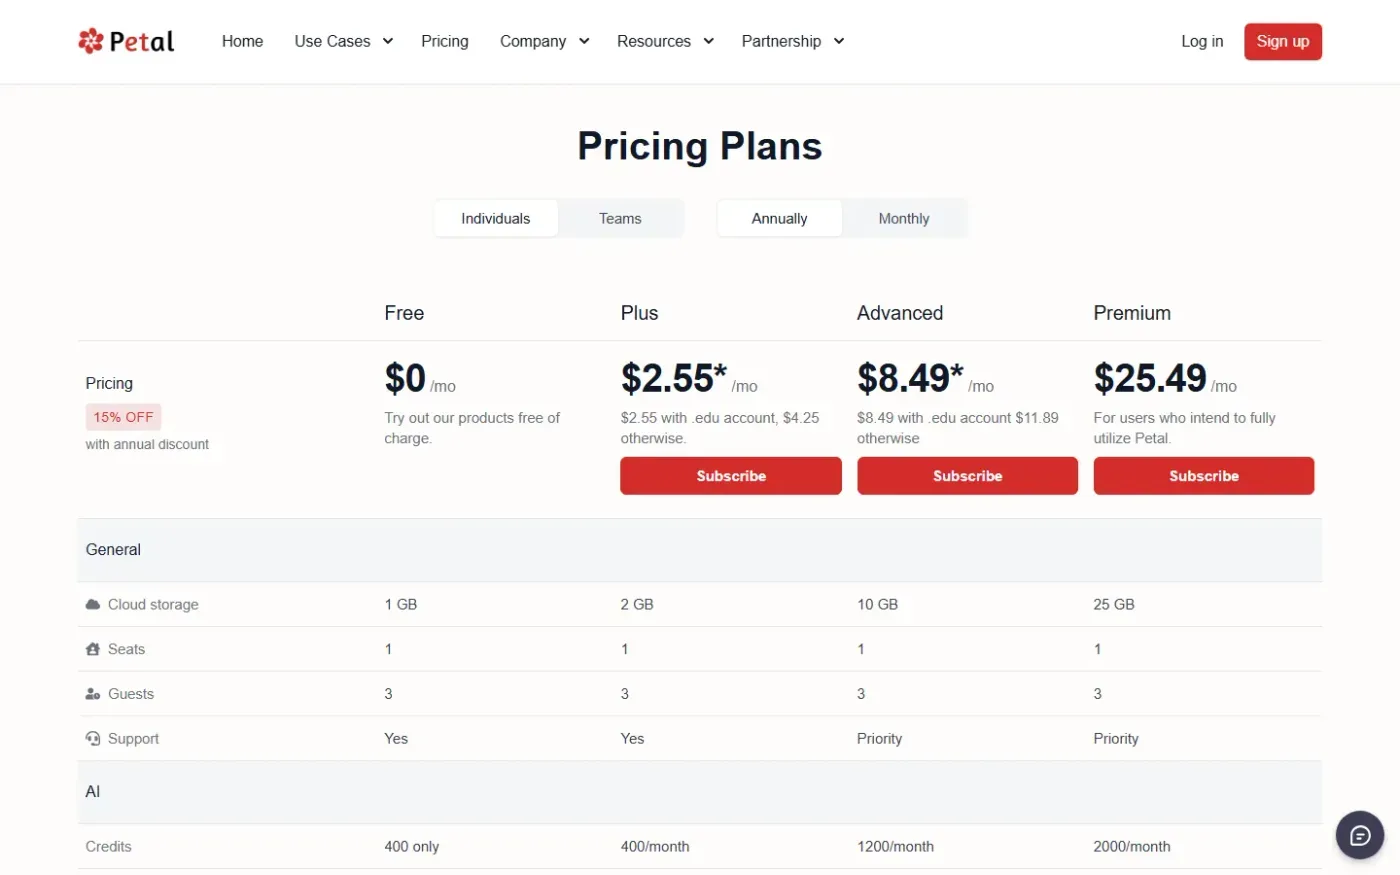The image size is (1400, 875).
Task: Click the Petal flower logo icon
Action: (91, 41)
